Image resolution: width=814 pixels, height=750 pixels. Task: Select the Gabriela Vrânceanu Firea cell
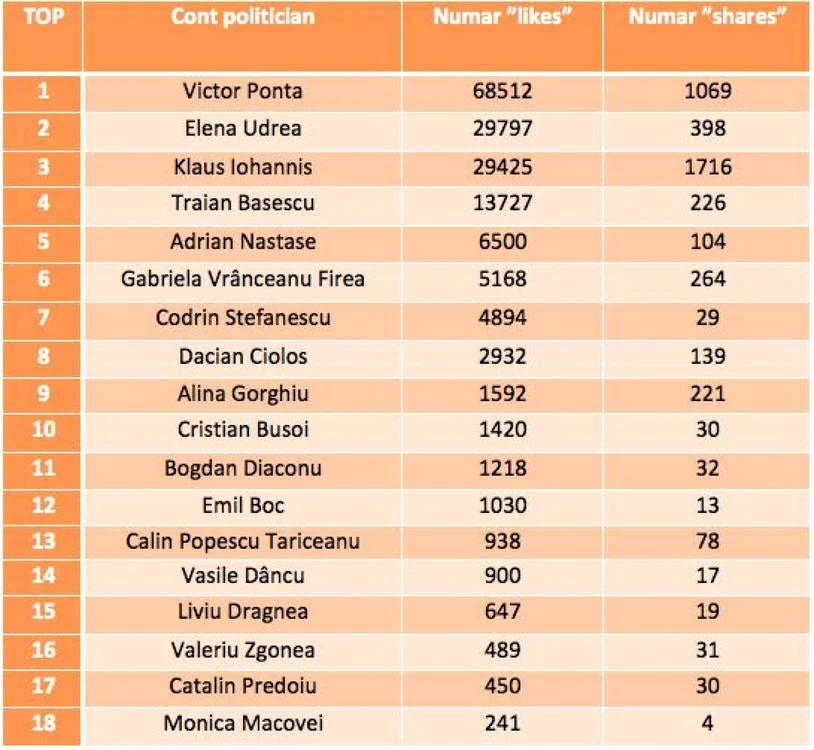(x=242, y=280)
